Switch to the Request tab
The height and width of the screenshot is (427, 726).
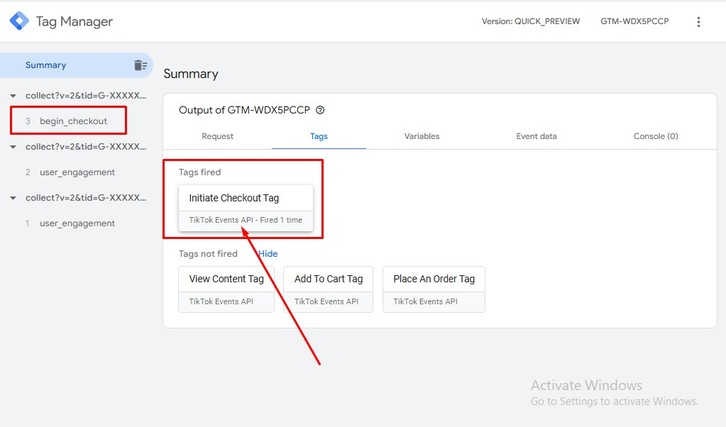click(x=217, y=136)
